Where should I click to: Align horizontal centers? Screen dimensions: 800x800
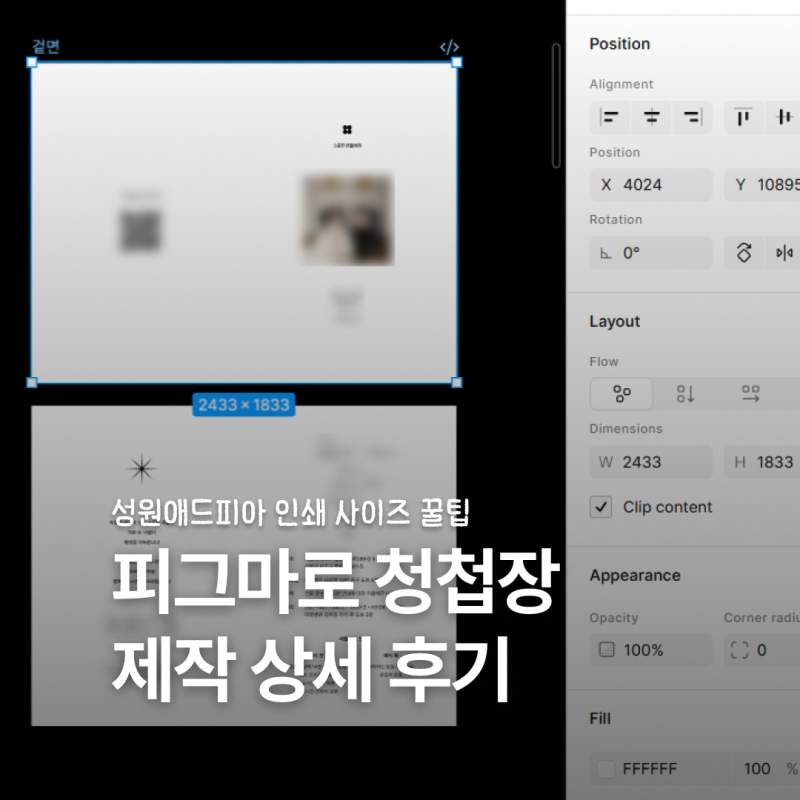pyautogui.click(x=651, y=117)
